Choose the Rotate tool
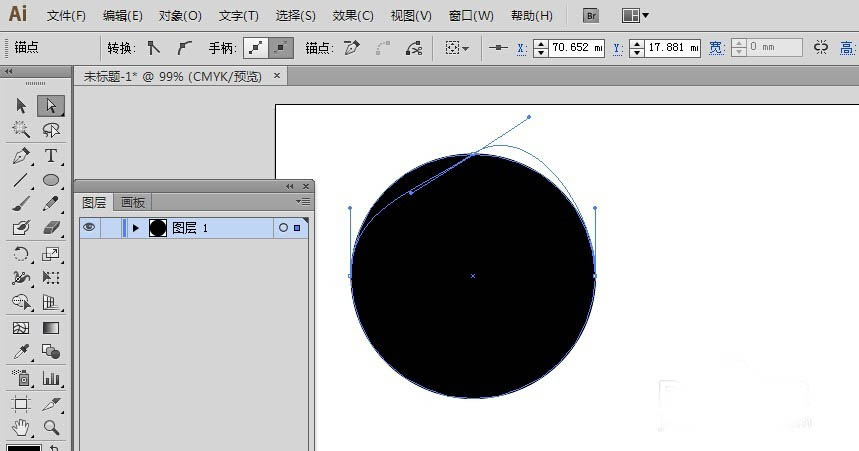Image resolution: width=859 pixels, height=451 pixels. (21, 254)
